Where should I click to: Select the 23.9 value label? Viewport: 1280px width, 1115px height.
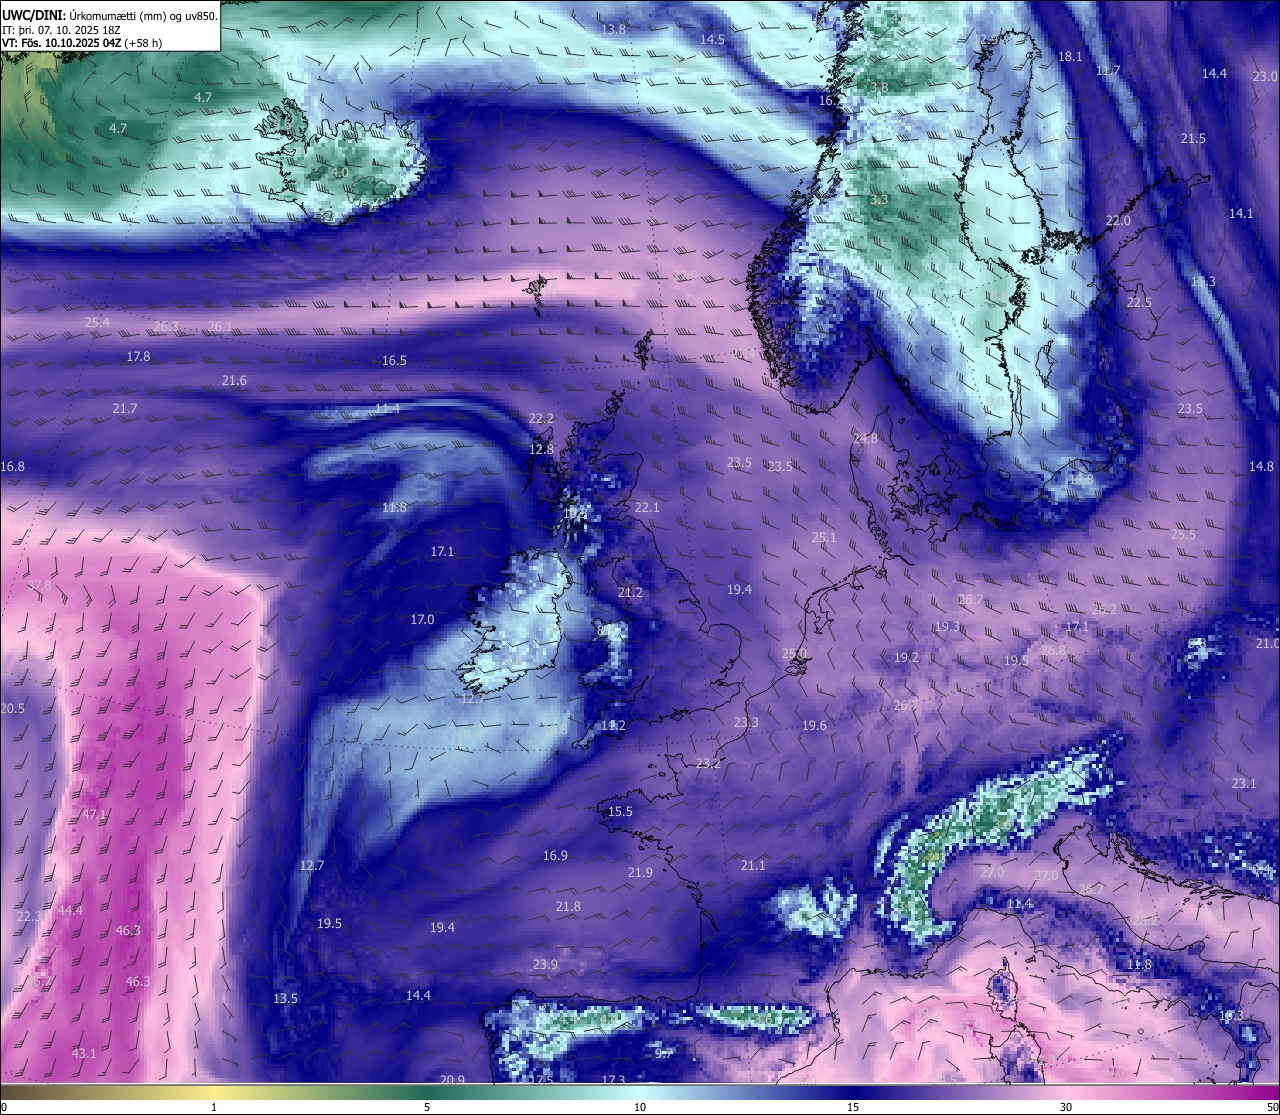point(545,964)
